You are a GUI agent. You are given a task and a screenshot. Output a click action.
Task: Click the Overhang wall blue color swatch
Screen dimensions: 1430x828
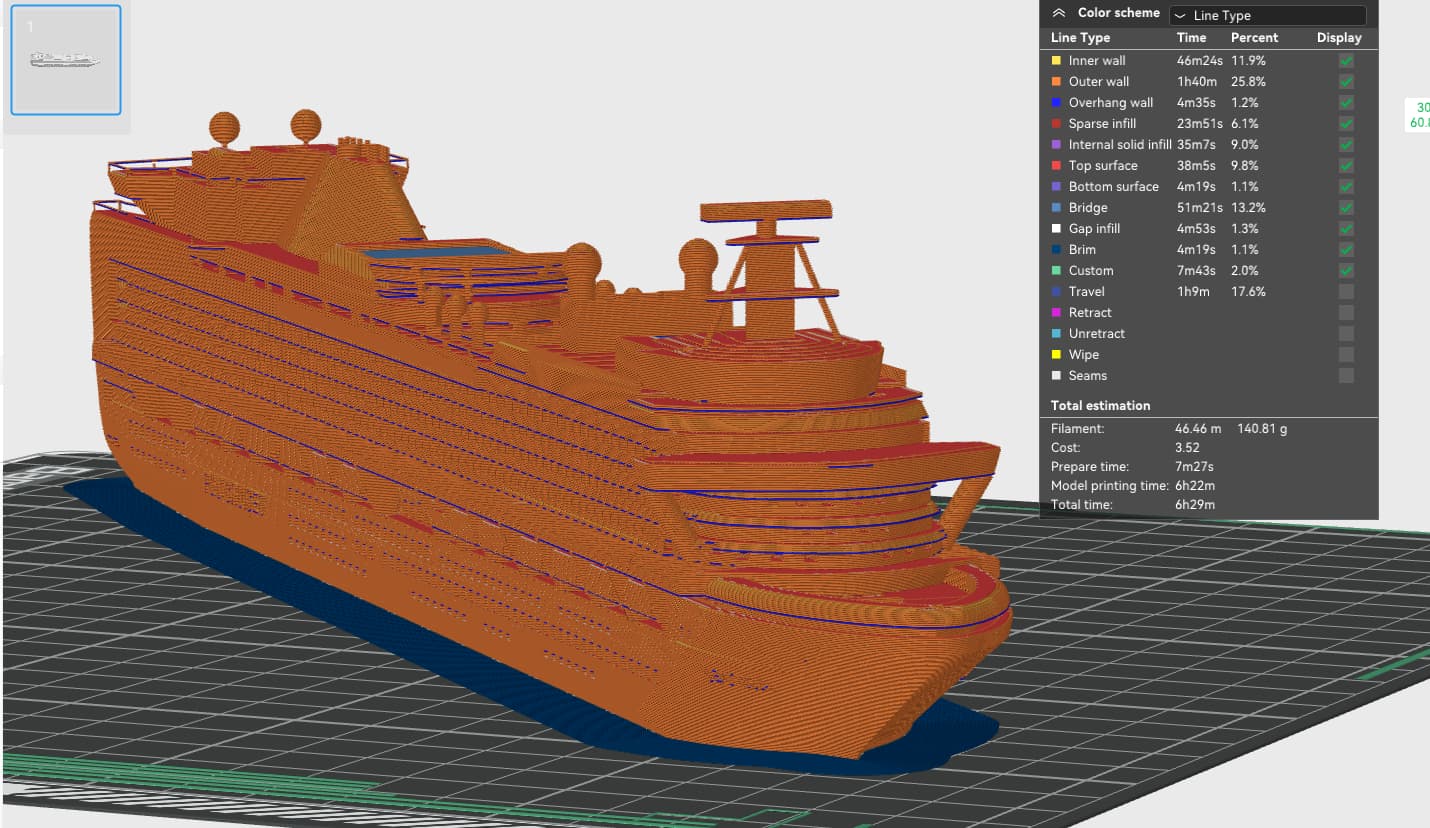[1056, 102]
